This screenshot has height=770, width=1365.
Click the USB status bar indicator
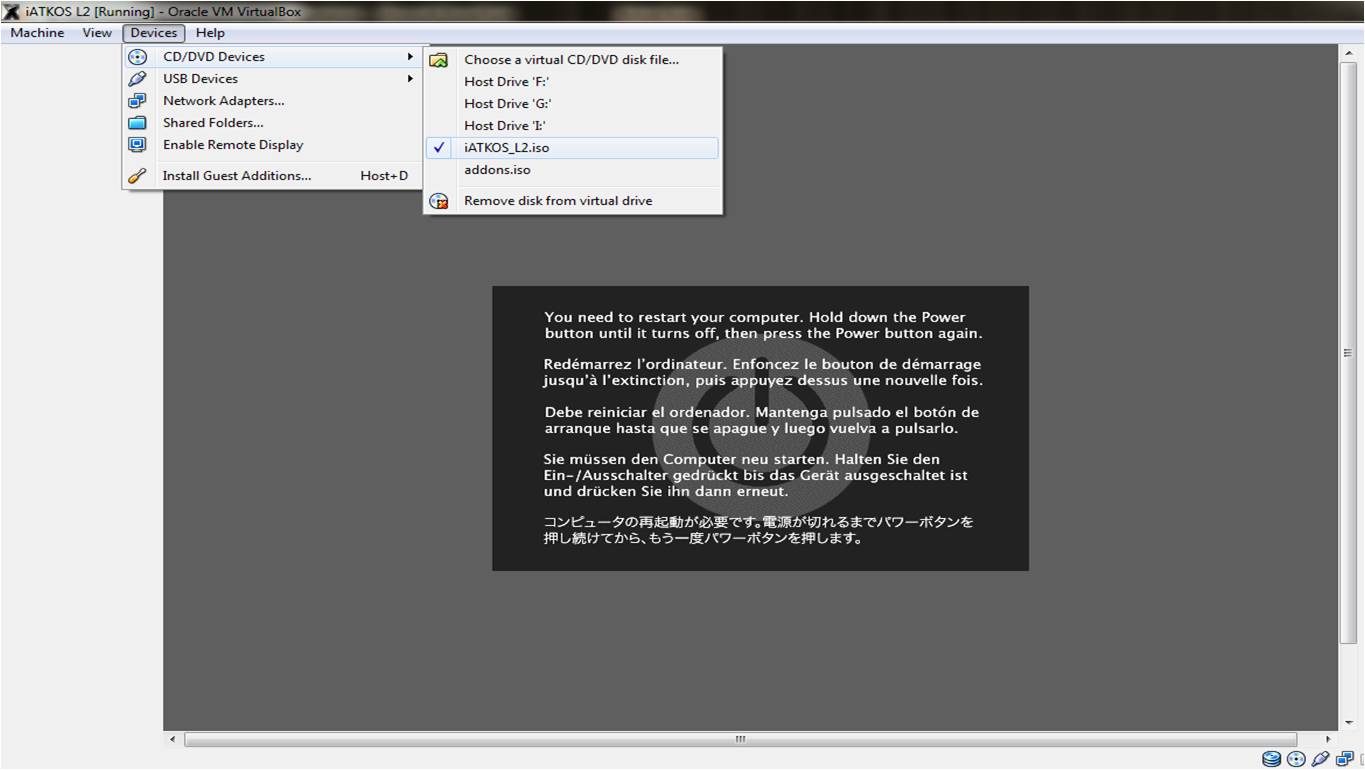coord(1320,759)
